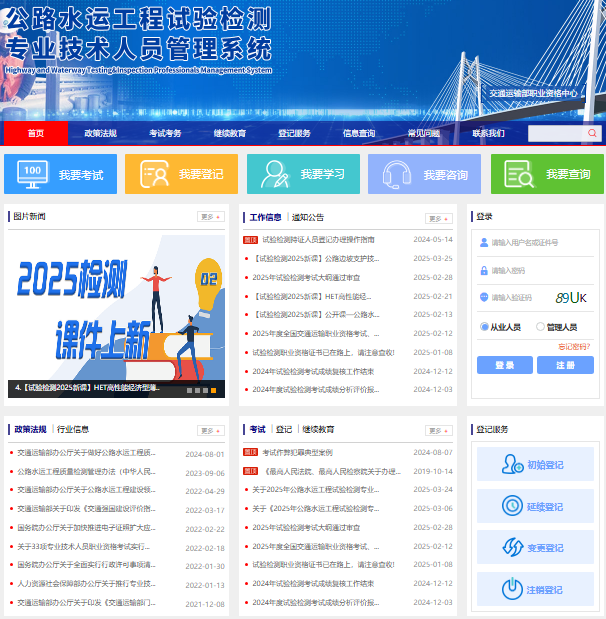606x619 pixels.
Task: Select the first carousel indicator dot
Action: coord(189,390)
